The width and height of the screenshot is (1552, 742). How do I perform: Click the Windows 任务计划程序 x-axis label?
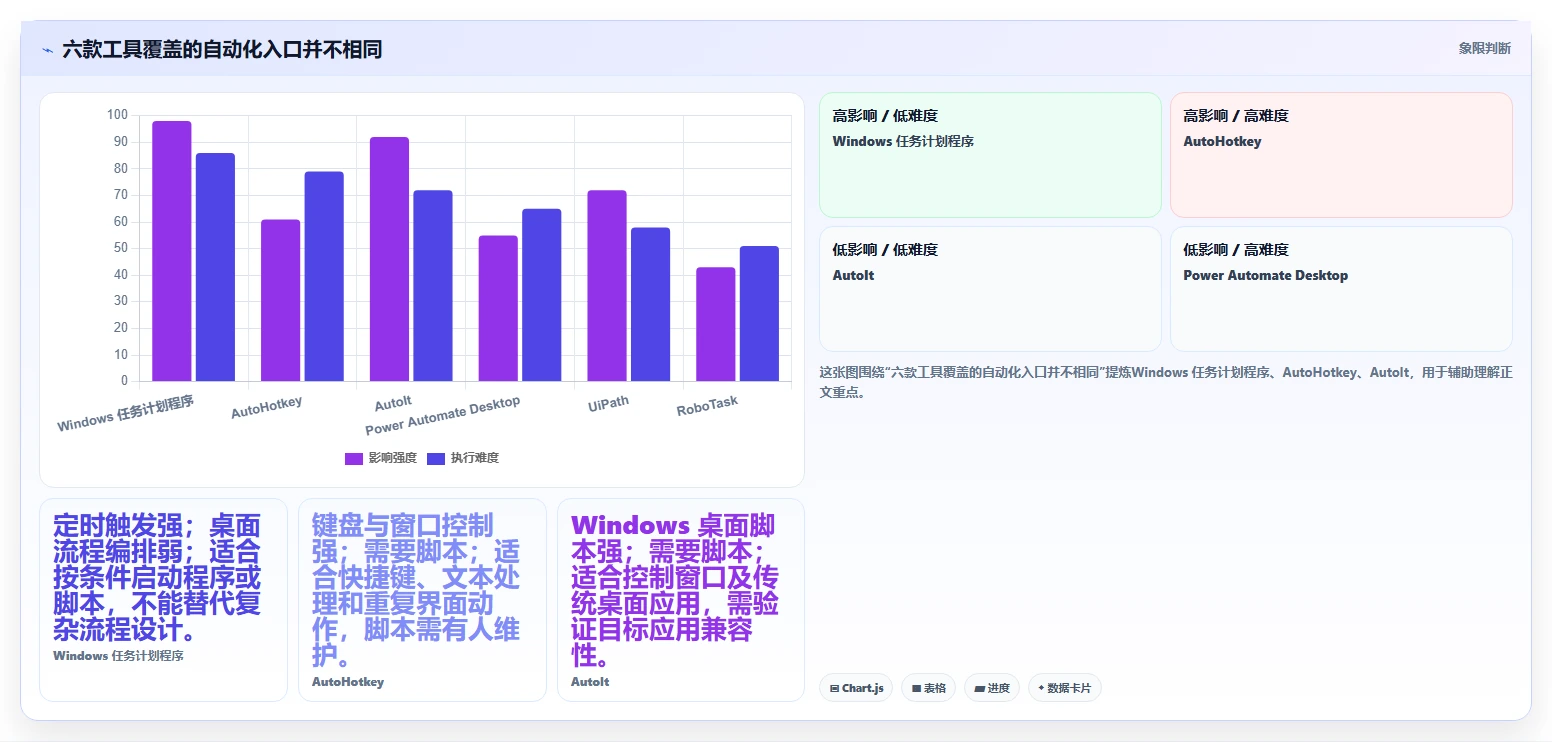pyautogui.click(x=126, y=413)
